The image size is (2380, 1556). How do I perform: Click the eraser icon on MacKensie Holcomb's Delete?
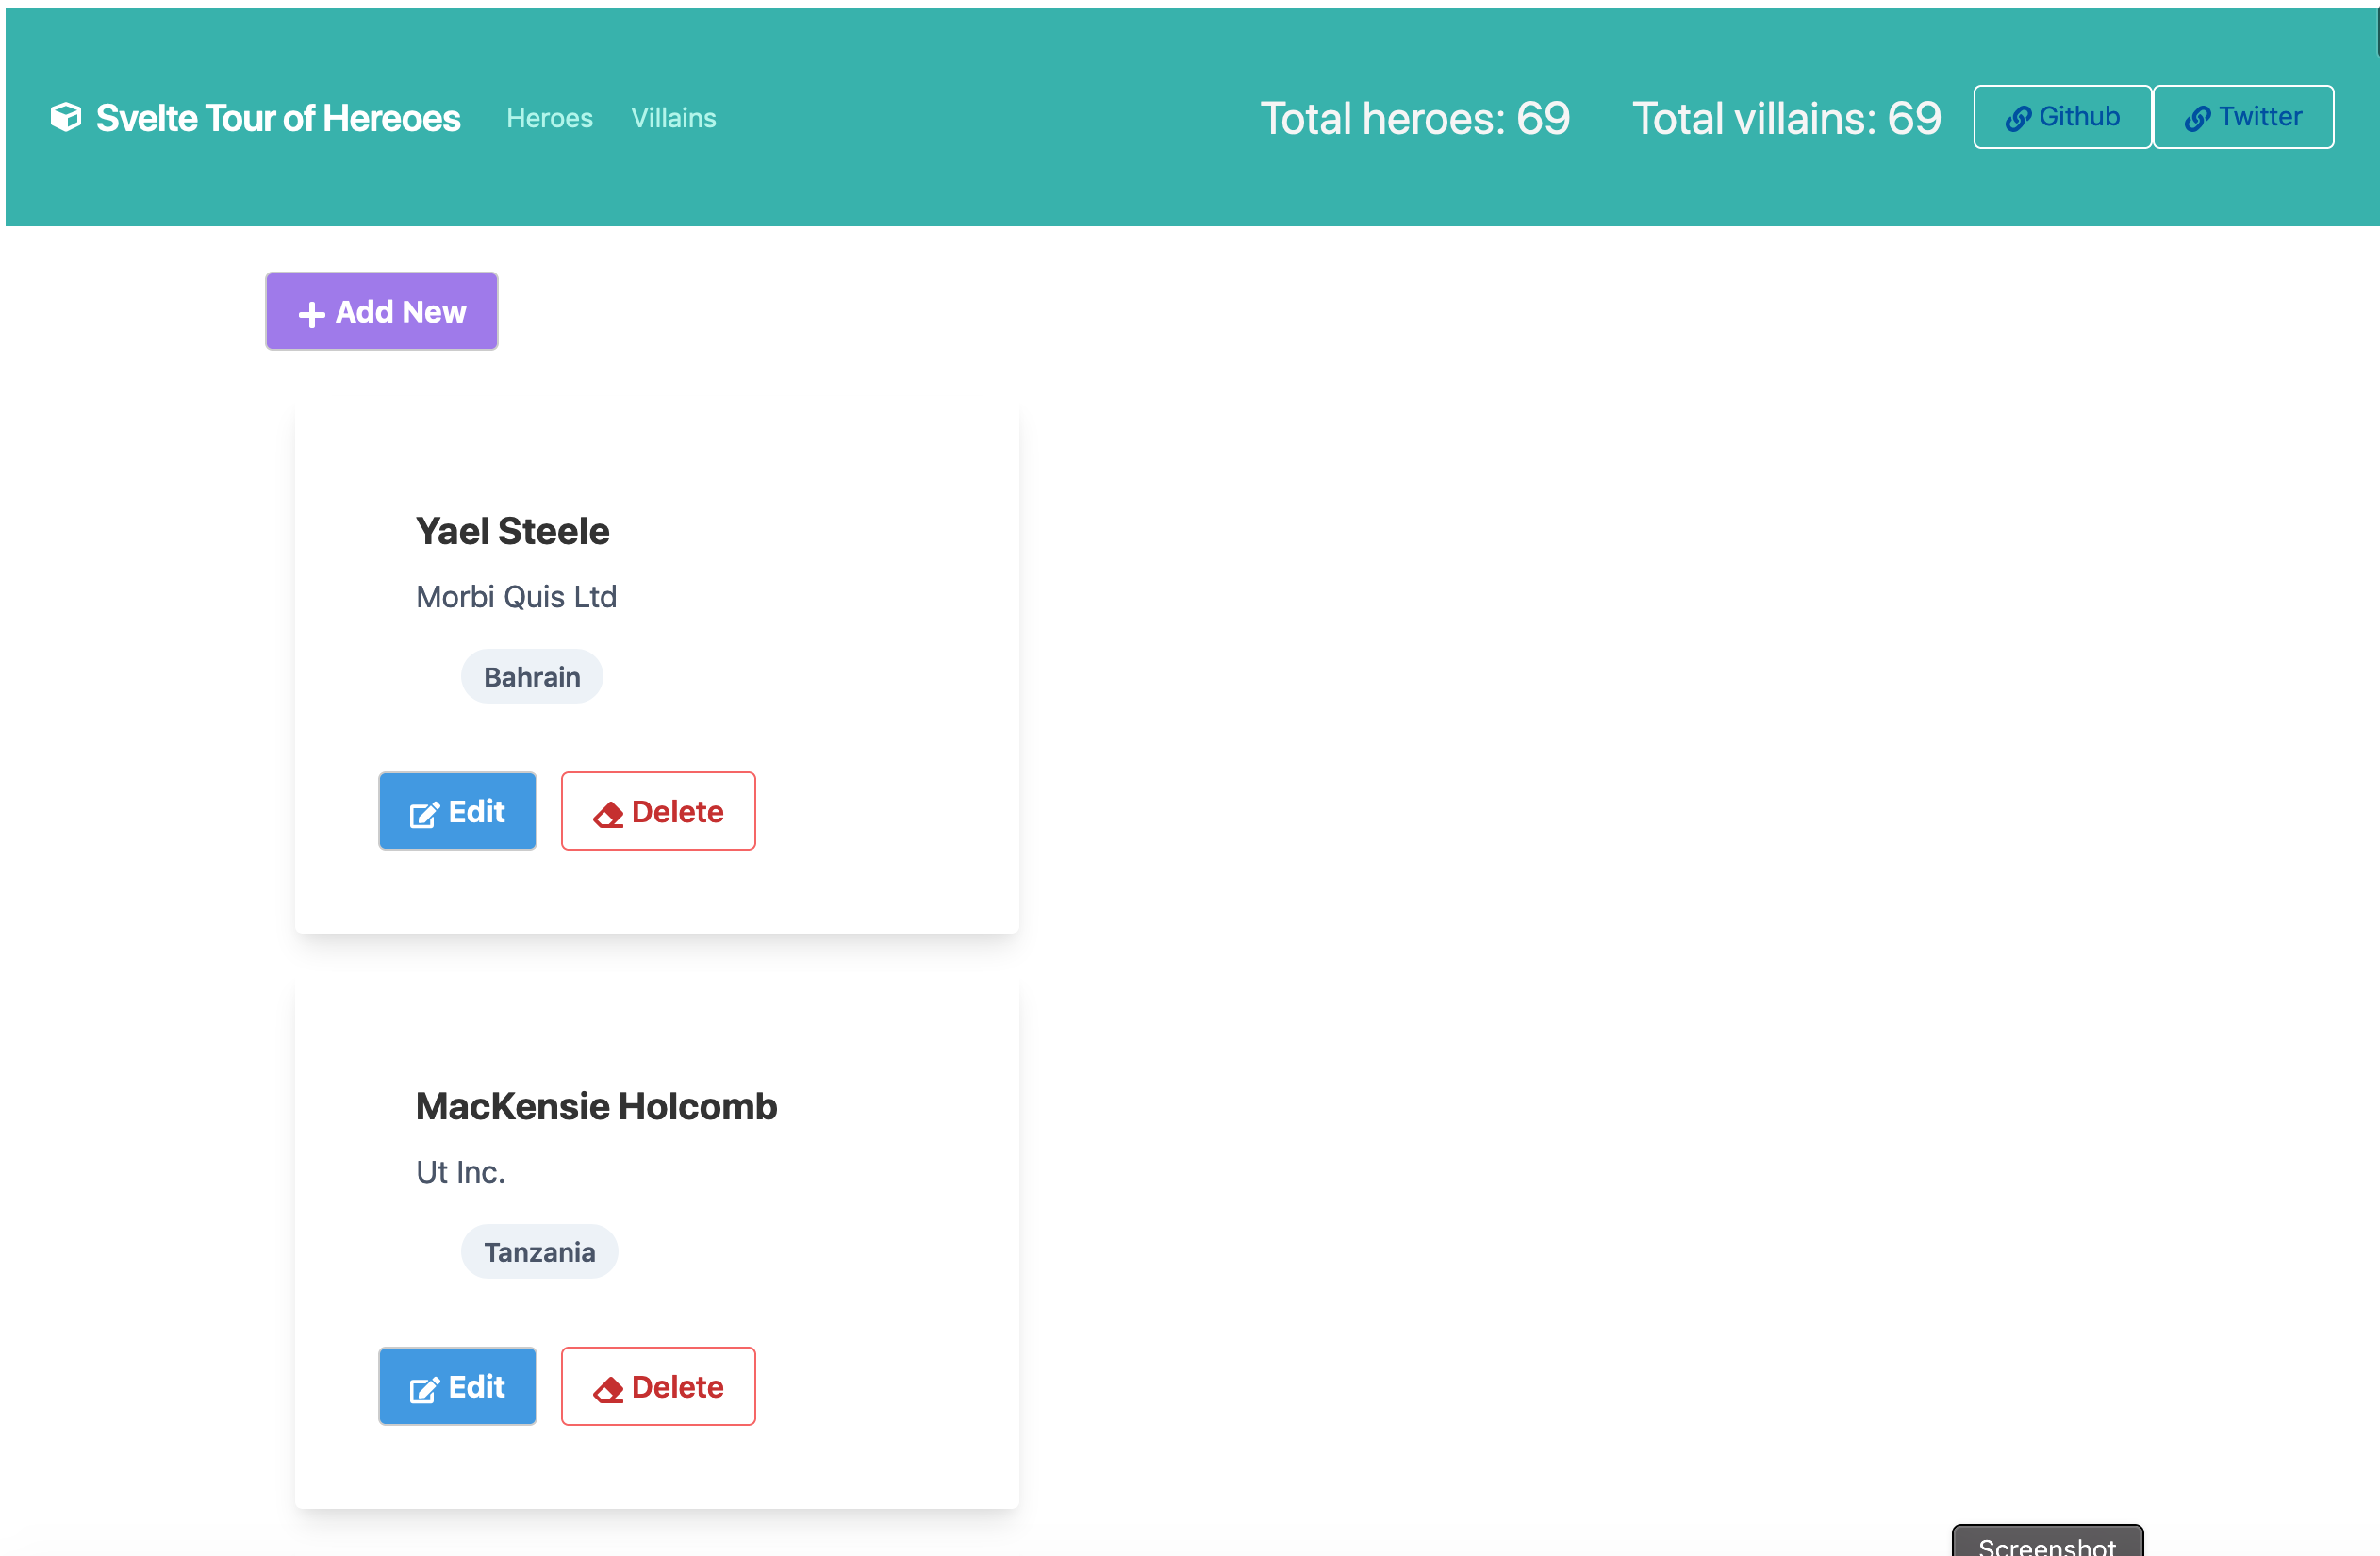(x=607, y=1390)
